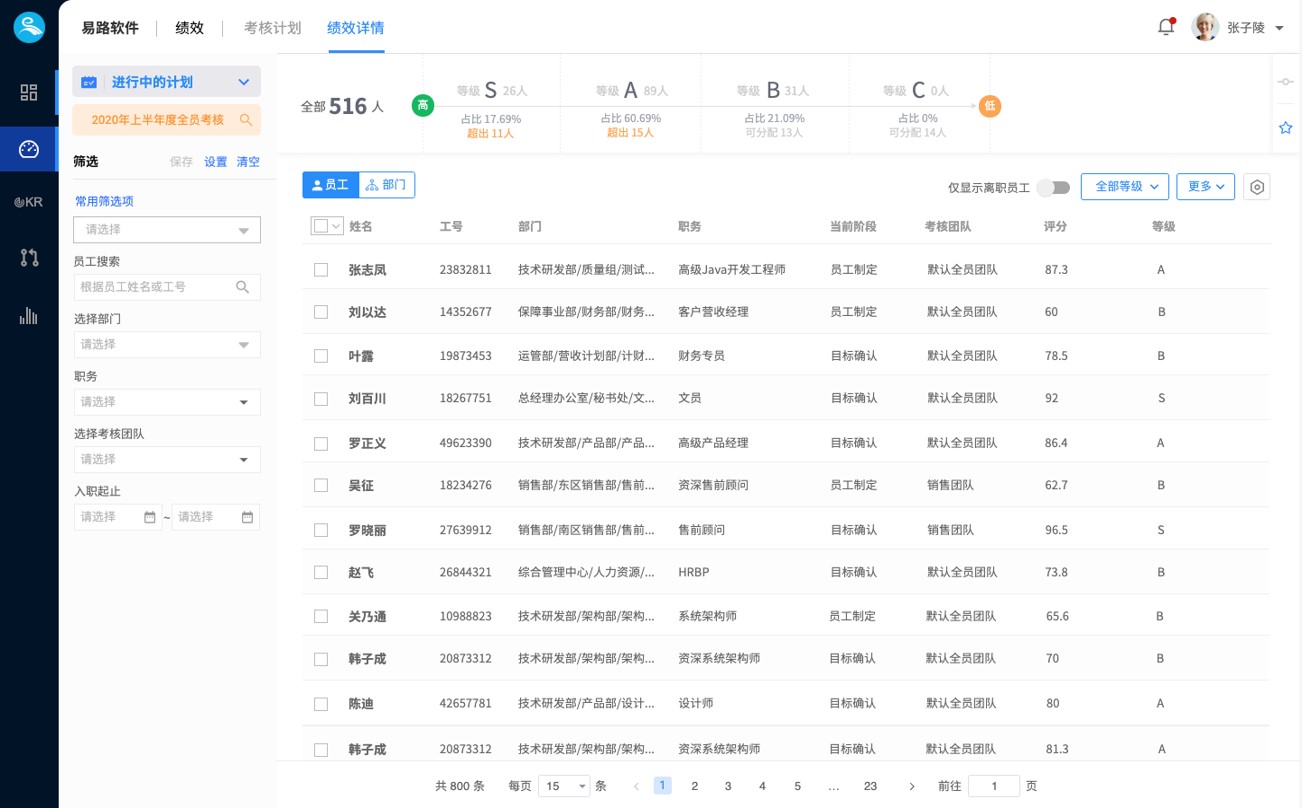Open the 选择部门 dropdown
Viewport: 1302px width, 808px height.
pyautogui.click(x=166, y=344)
